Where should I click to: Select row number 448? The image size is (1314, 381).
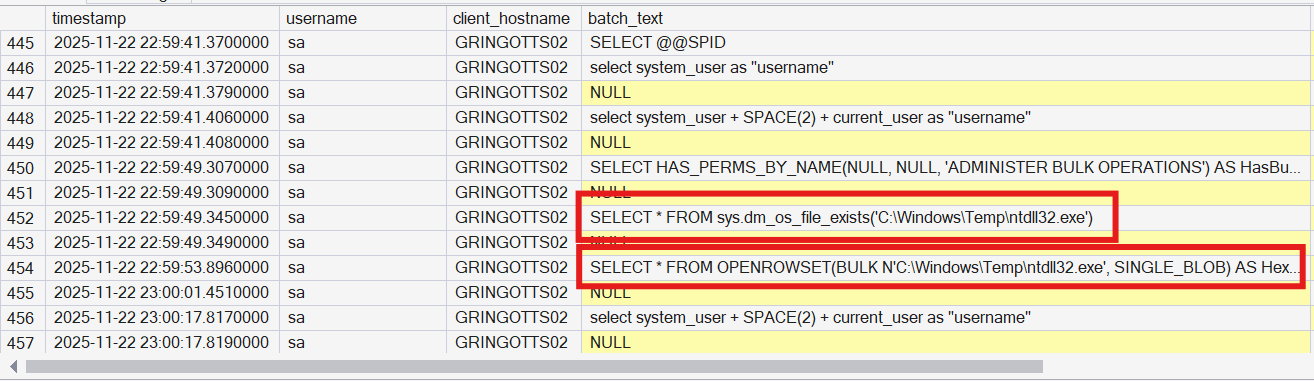pyautogui.click(x=23, y=118)
